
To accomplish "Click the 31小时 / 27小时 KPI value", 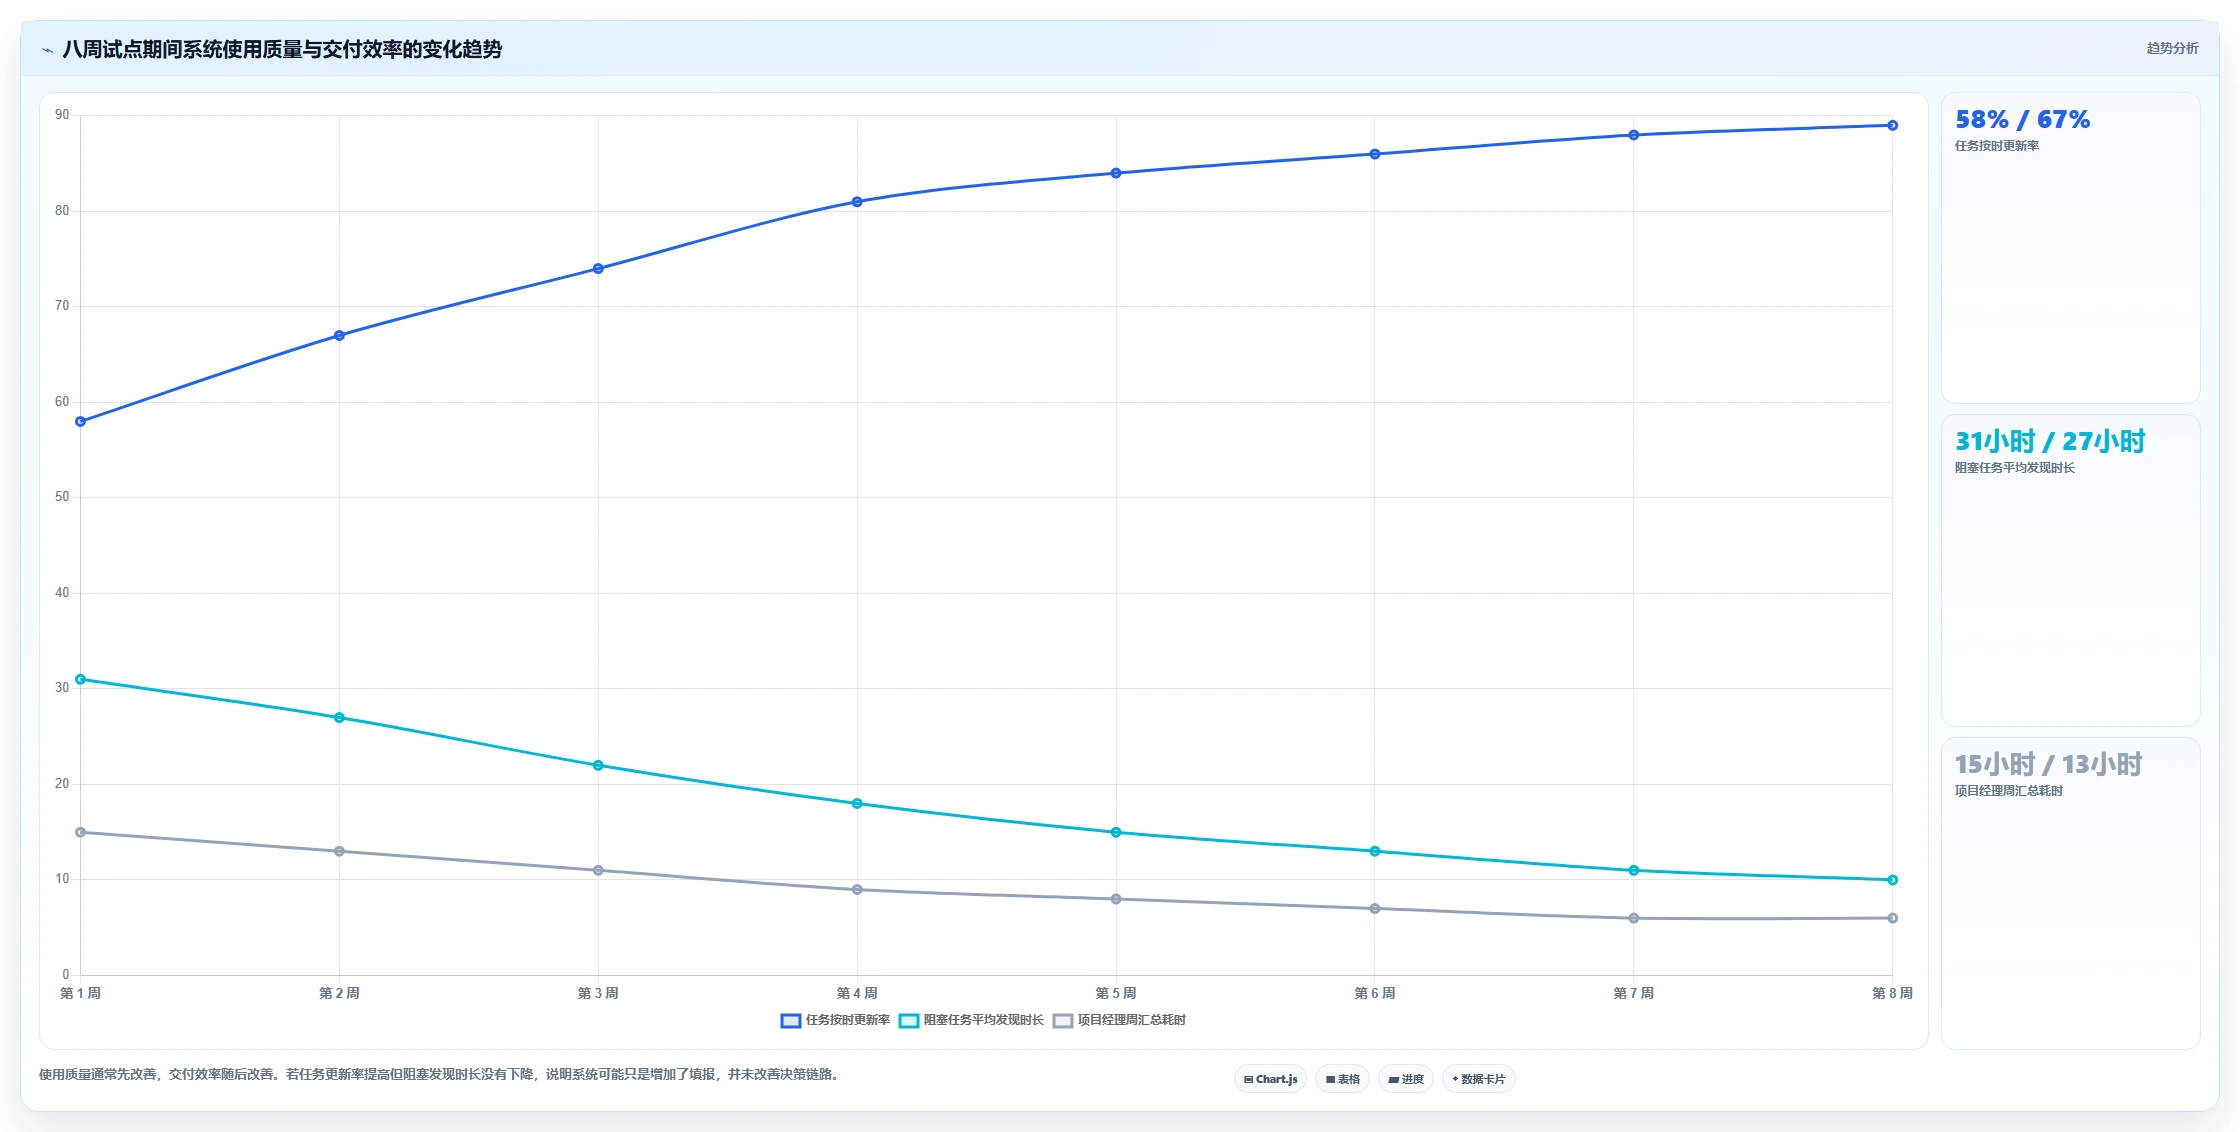I will 2050,441.
